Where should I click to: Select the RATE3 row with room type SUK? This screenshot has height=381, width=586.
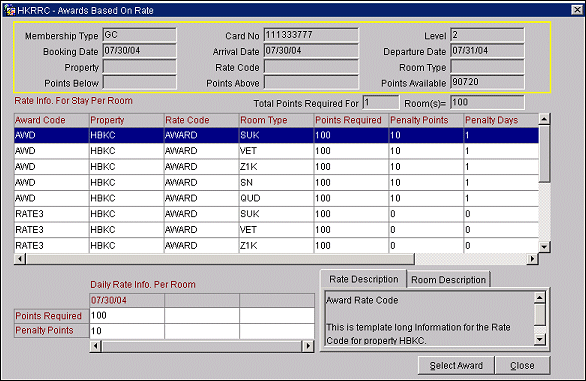tap(276, 214)
